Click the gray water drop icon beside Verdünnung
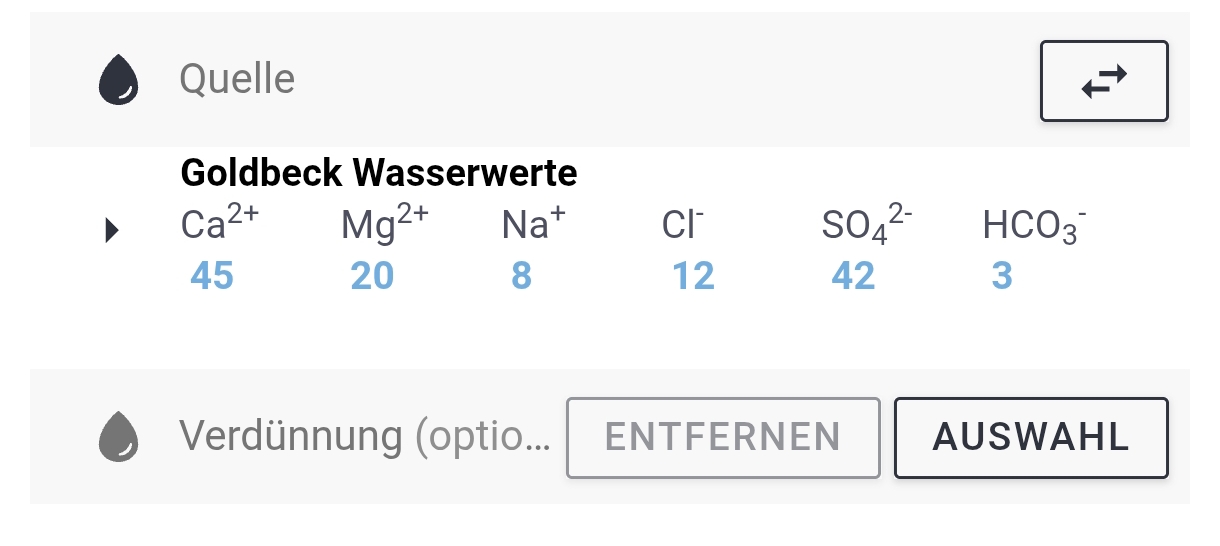 click(119, 436)
